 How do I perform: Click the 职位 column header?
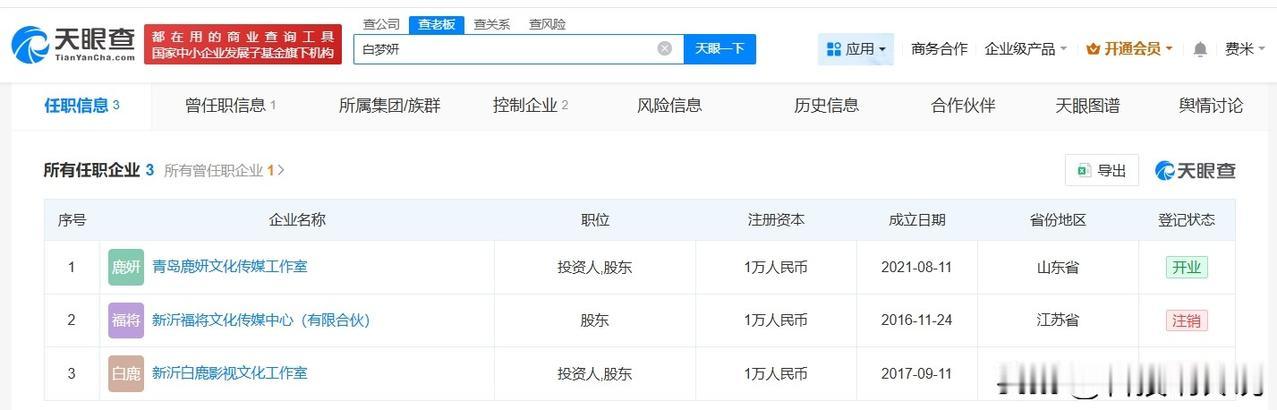point(595,220)
